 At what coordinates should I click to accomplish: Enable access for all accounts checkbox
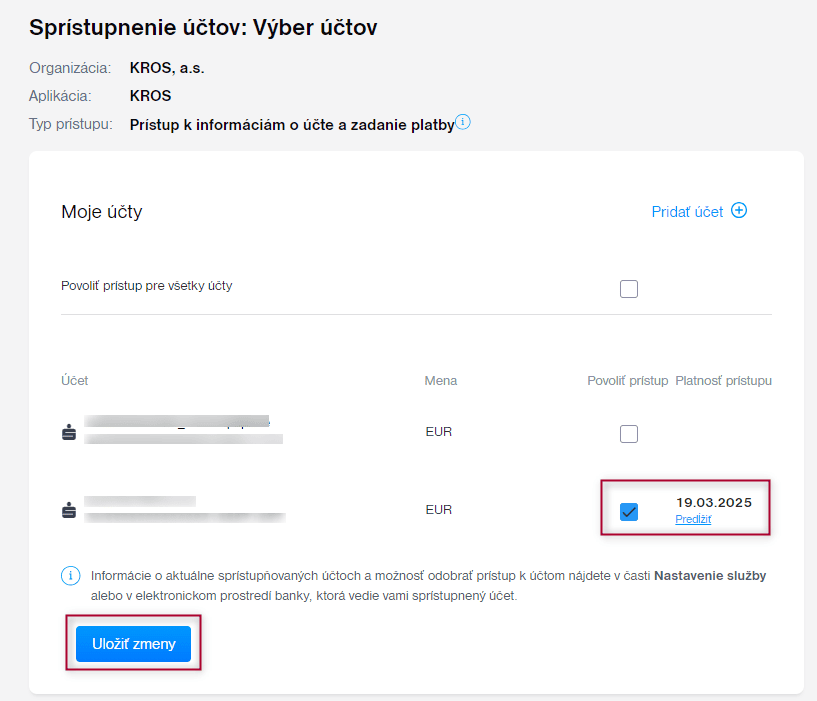coord(628,289)
